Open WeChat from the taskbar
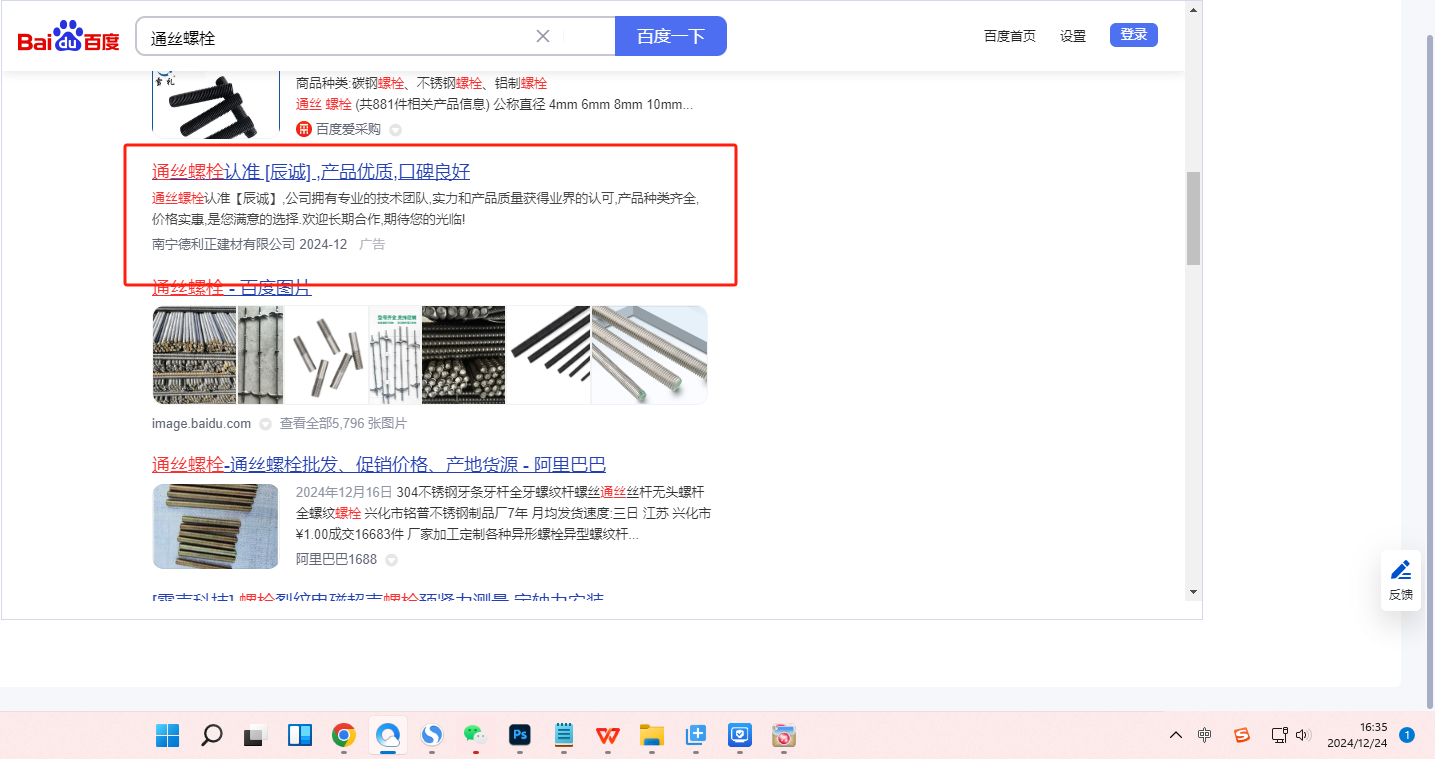1435x759 pixels. pyautogui.click(x=475, y=736)
